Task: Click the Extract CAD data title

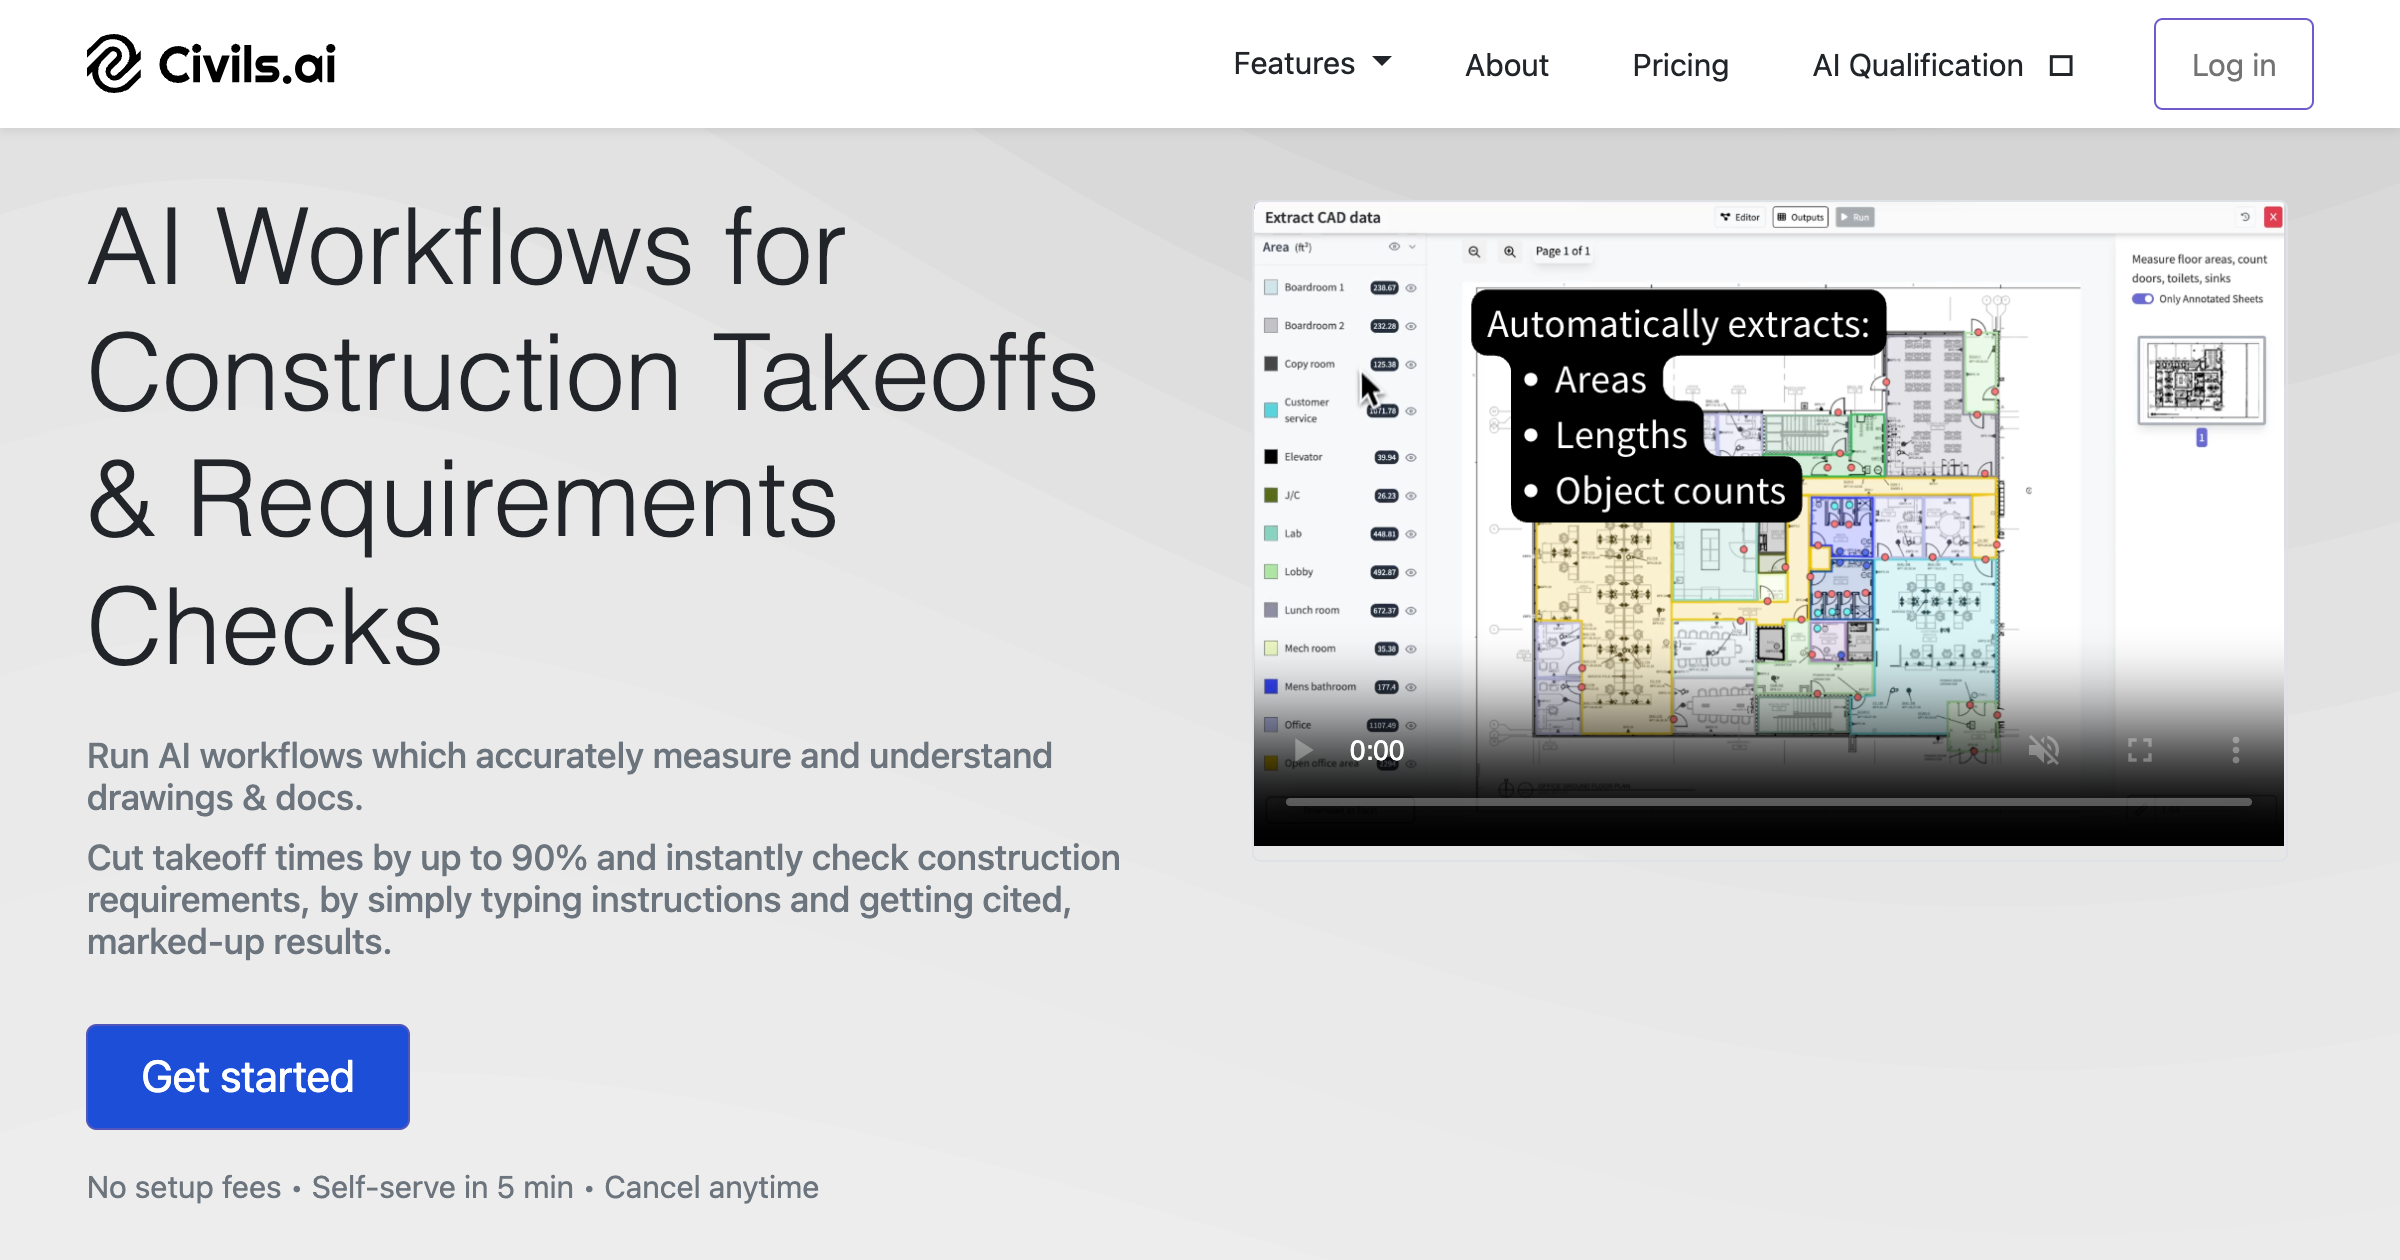Action: [x=1322, y=217]
